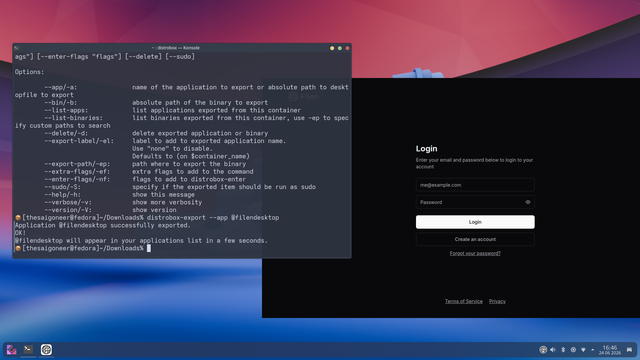Open the Privacy link
The height and width of the screenshot is (360, 640).
[x=497, y=301]
